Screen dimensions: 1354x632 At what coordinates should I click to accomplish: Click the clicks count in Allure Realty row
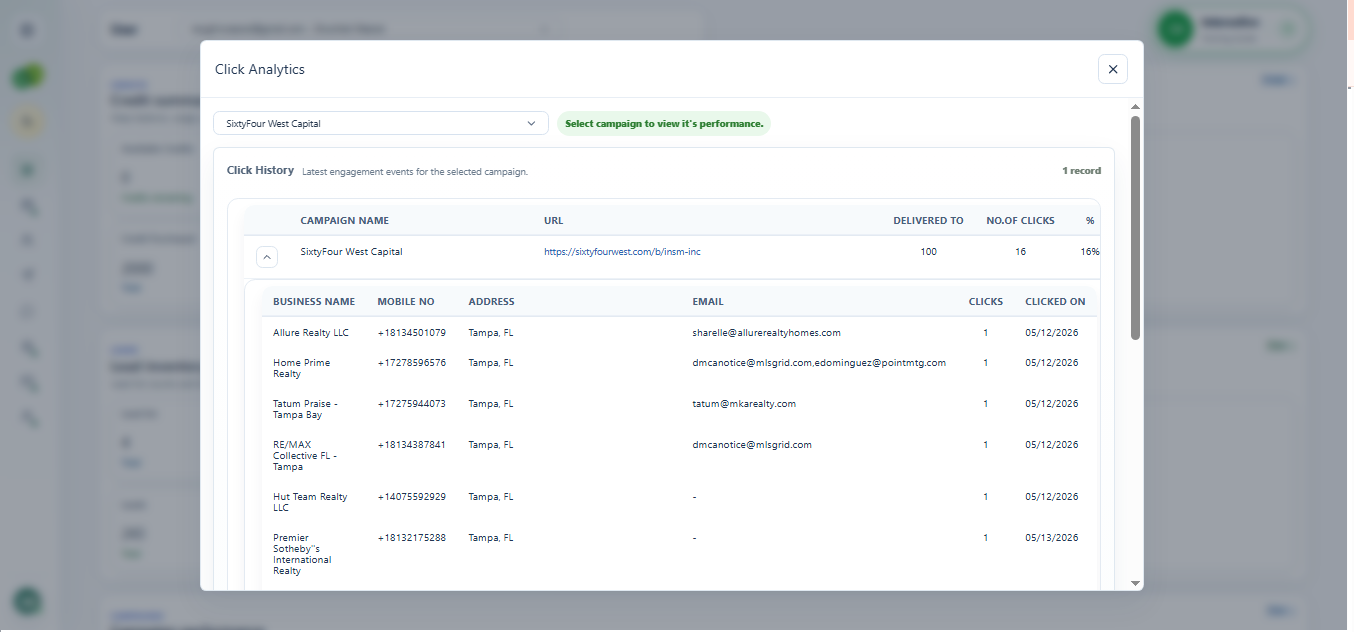pos(986,333)
